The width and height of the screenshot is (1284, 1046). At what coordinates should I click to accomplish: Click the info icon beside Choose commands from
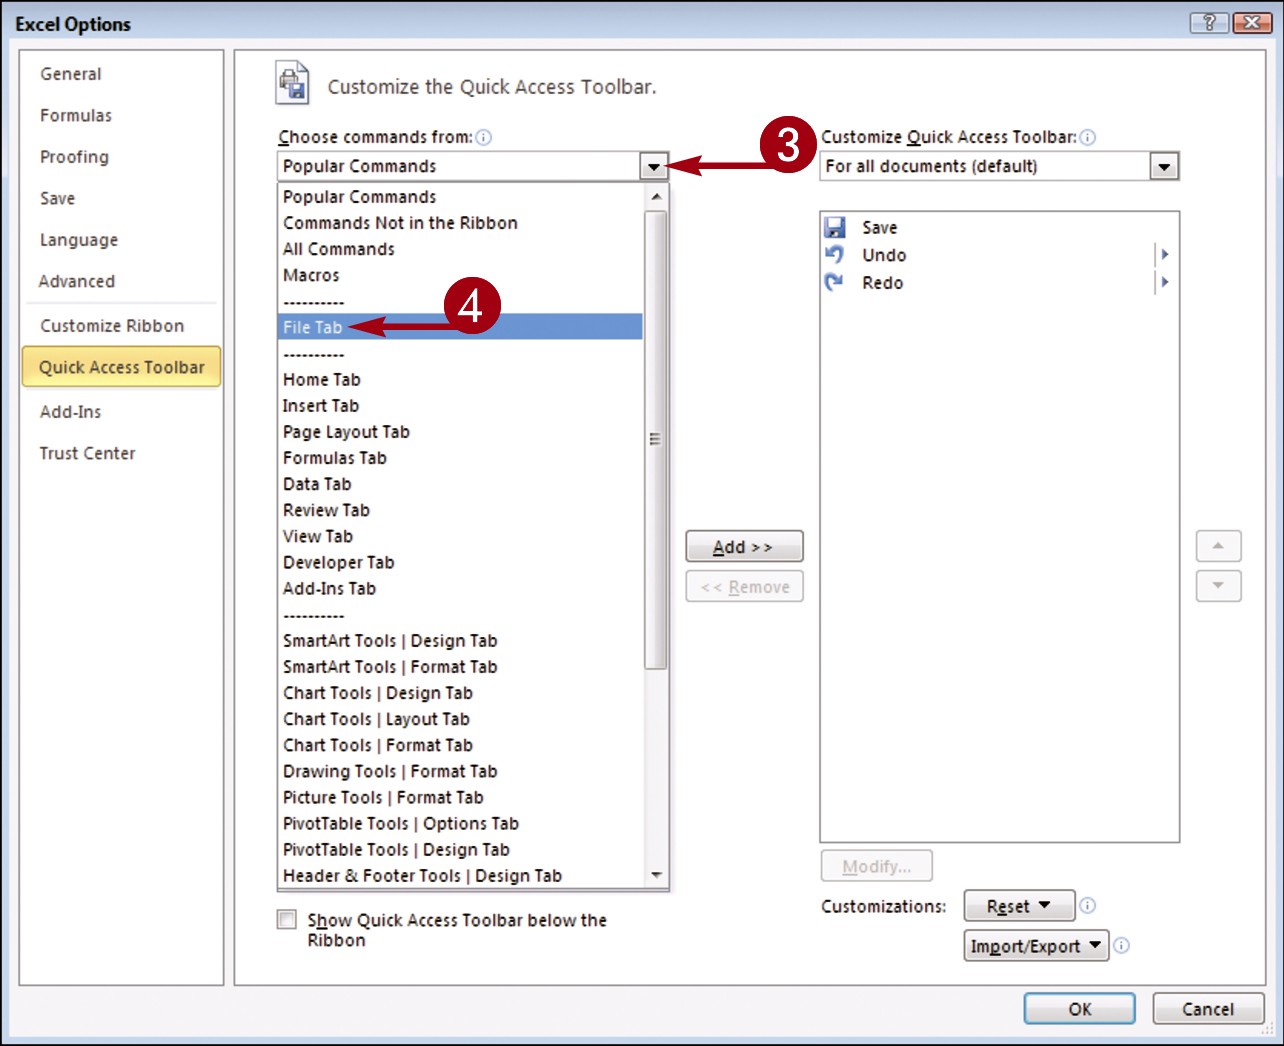[x=484, y=137]
